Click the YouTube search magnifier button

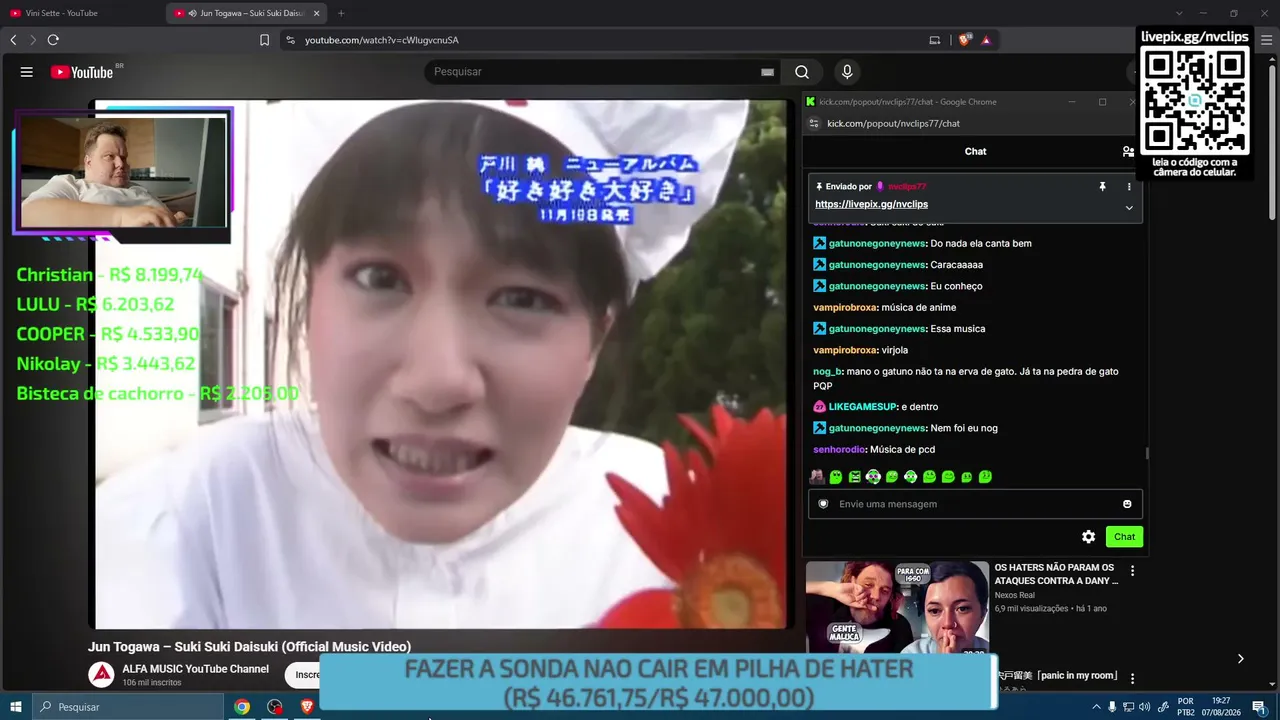(x=802, y=72)
